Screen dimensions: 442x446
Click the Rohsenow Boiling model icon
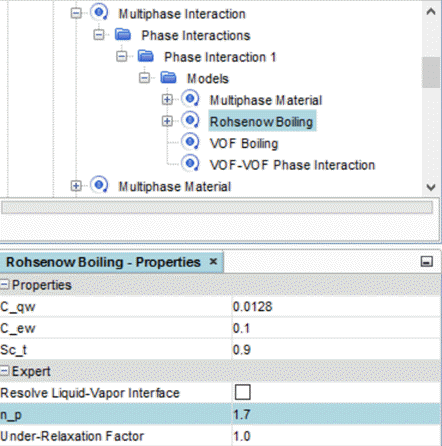point(190,121)
